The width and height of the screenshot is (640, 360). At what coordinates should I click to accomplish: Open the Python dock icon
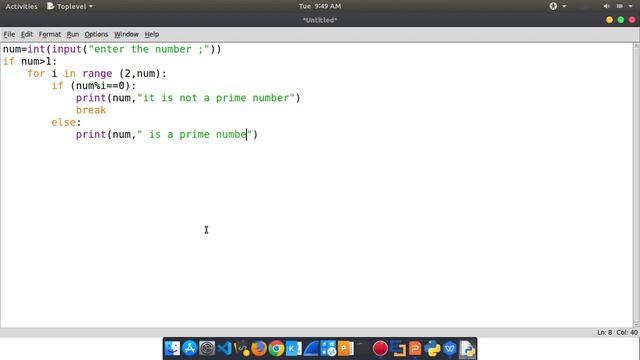click(x=432, y=349)
